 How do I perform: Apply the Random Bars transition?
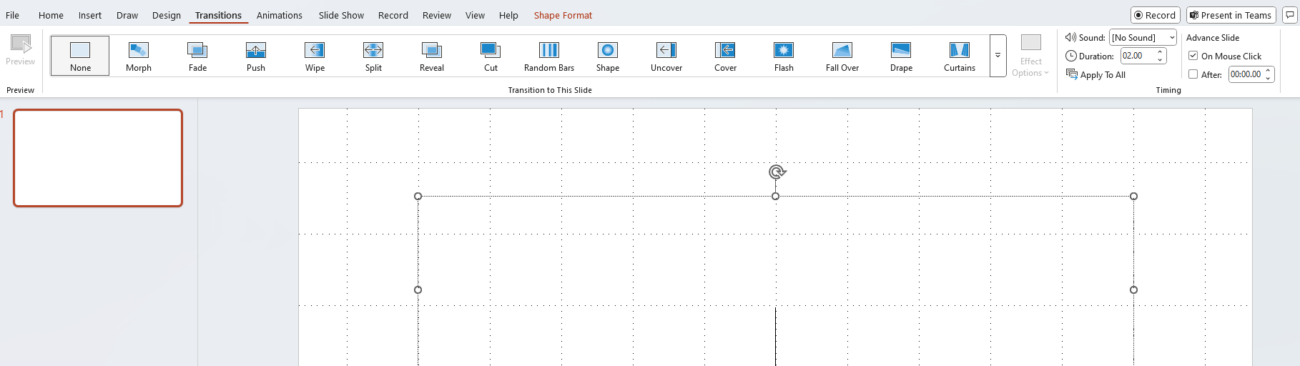(549, 56)
